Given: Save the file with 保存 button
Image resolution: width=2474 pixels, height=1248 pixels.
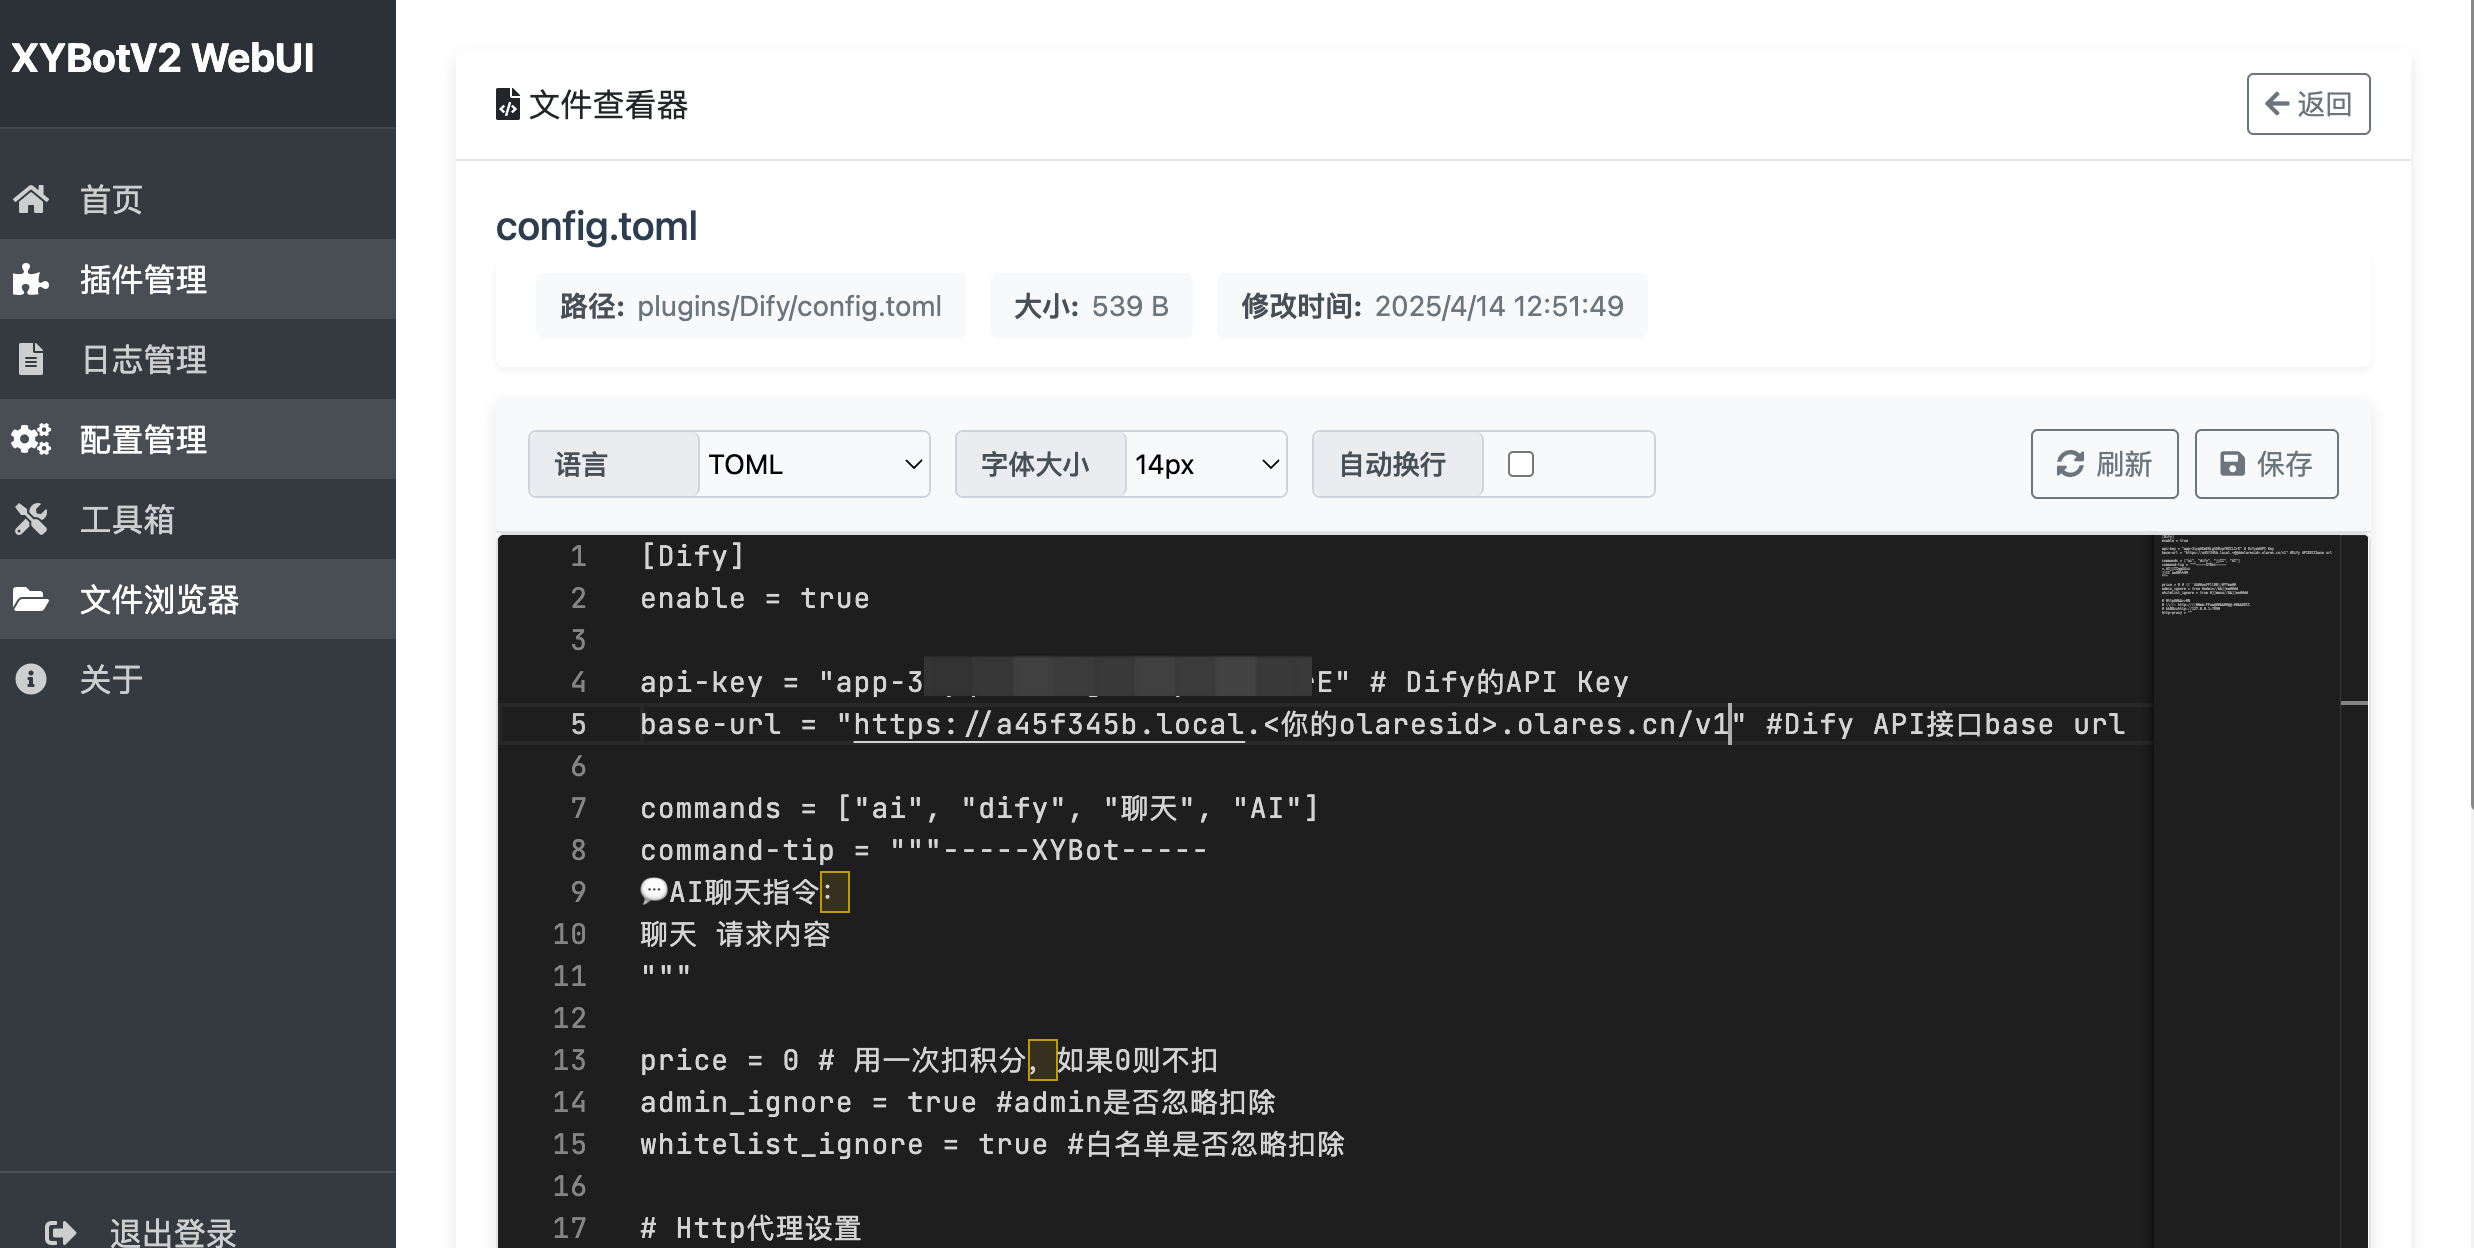Looking at the screenshot, I should pos(2266,464).
